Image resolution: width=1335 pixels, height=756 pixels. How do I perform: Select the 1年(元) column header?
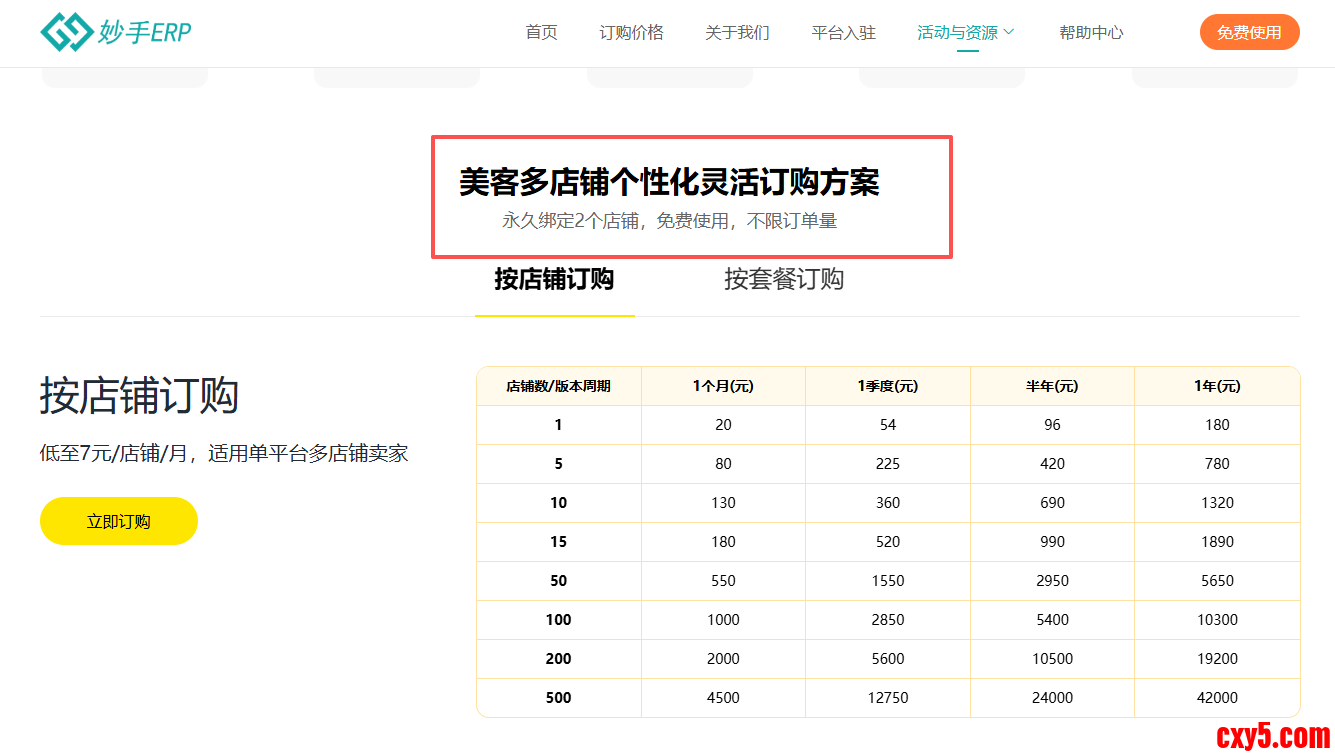(1217, 386)
